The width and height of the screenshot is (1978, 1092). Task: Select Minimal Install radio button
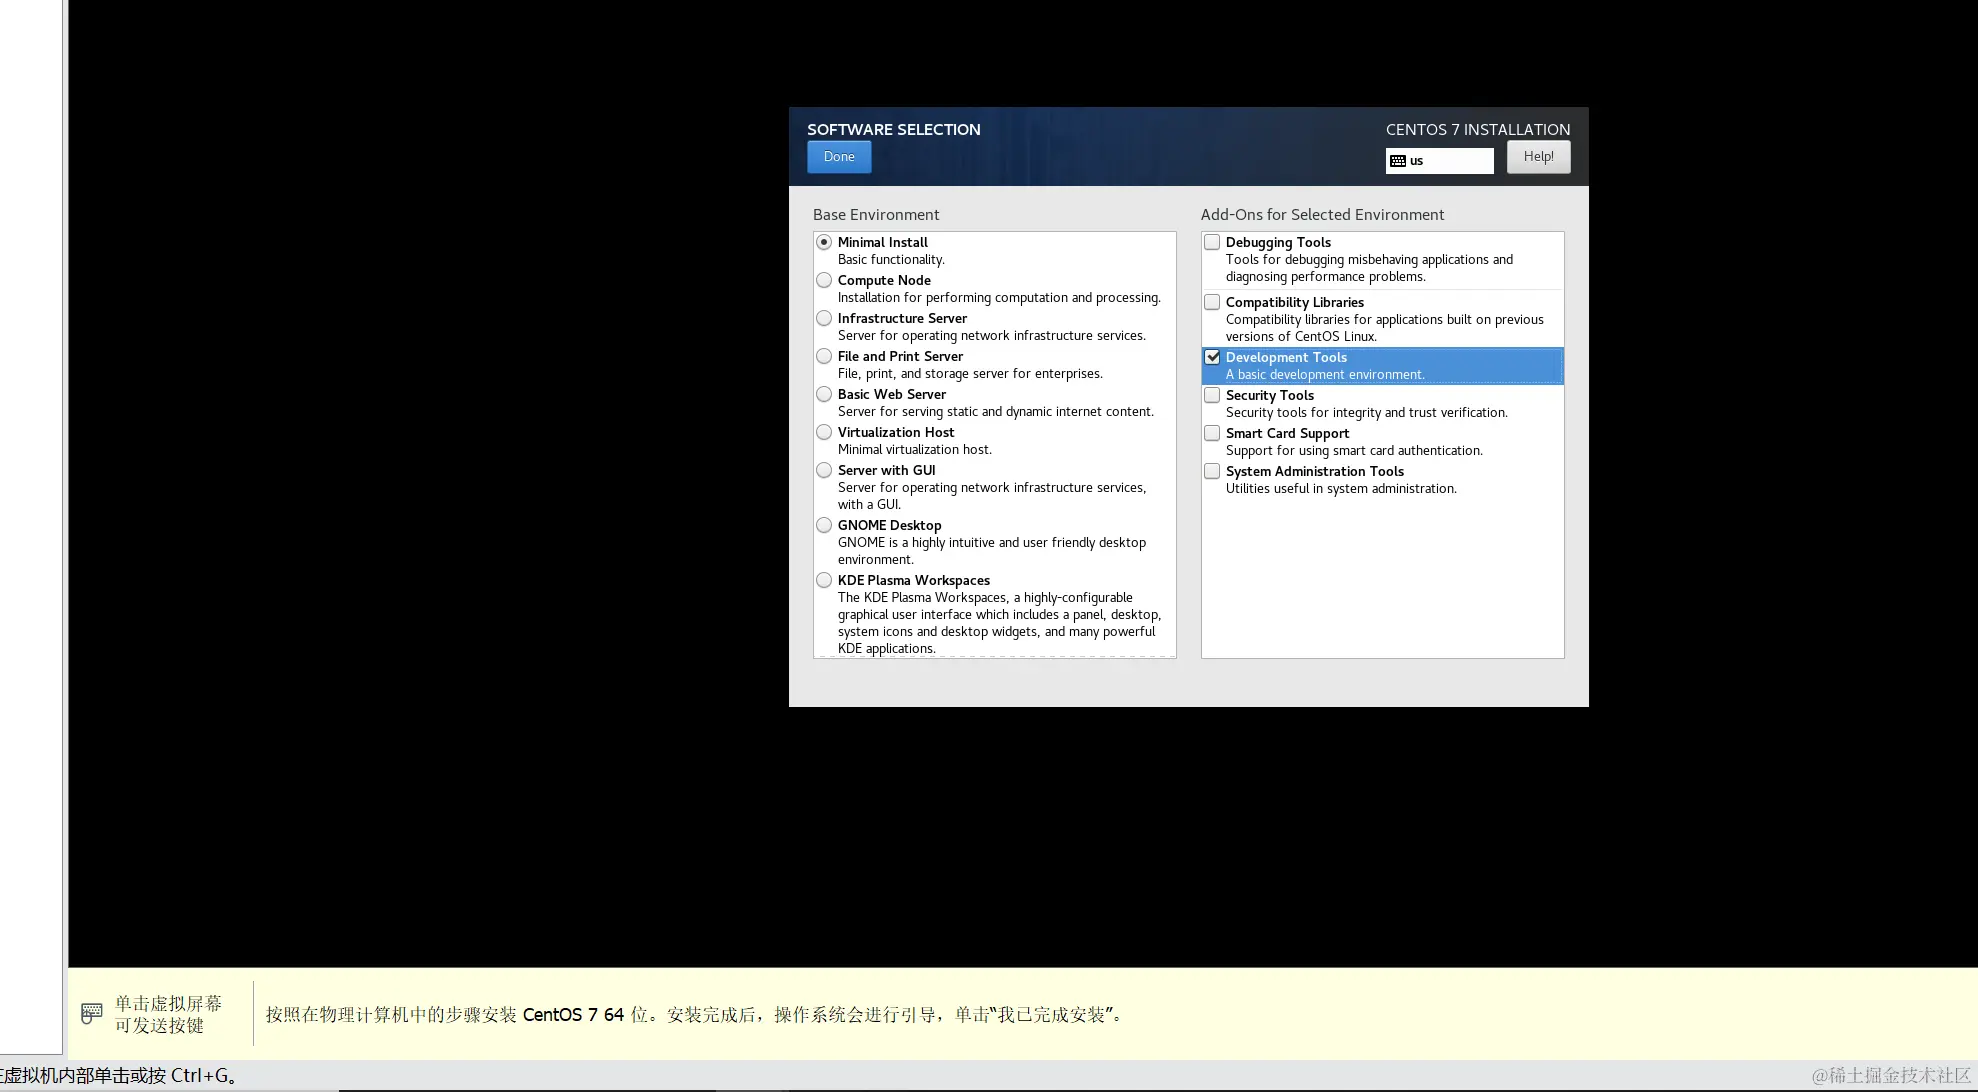(824, 242)
